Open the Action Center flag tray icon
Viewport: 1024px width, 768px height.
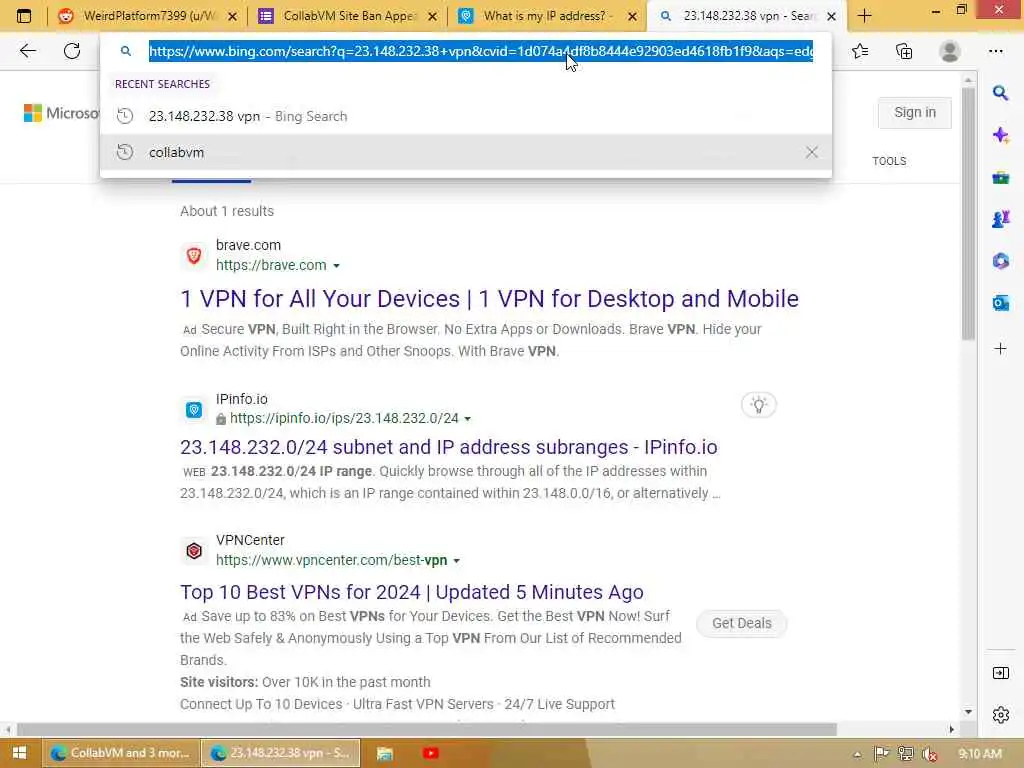pyautogui.click(x=881, y=754)
